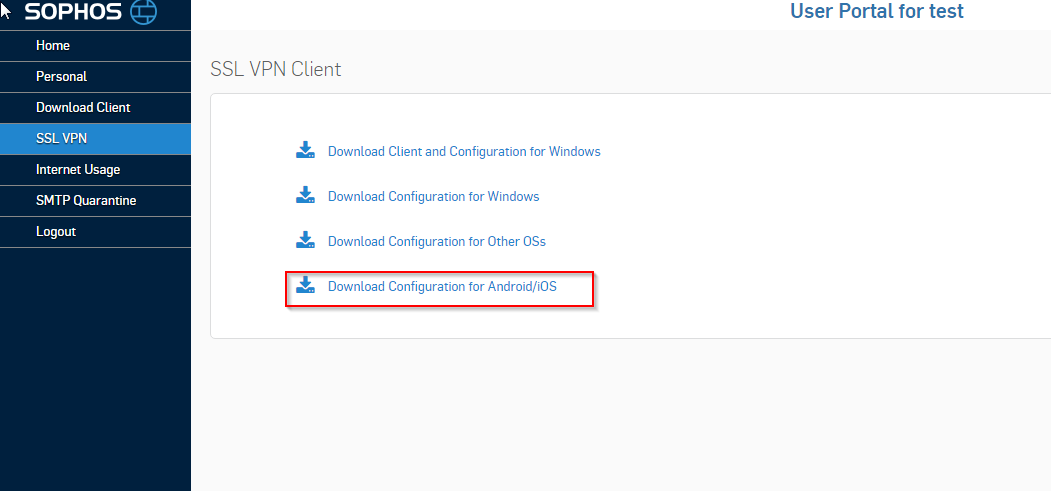Click Download Configuration for Other OSs link
Image resolution: width=1051 pixels, height=491 pixels.
click(x=436, y=242)
